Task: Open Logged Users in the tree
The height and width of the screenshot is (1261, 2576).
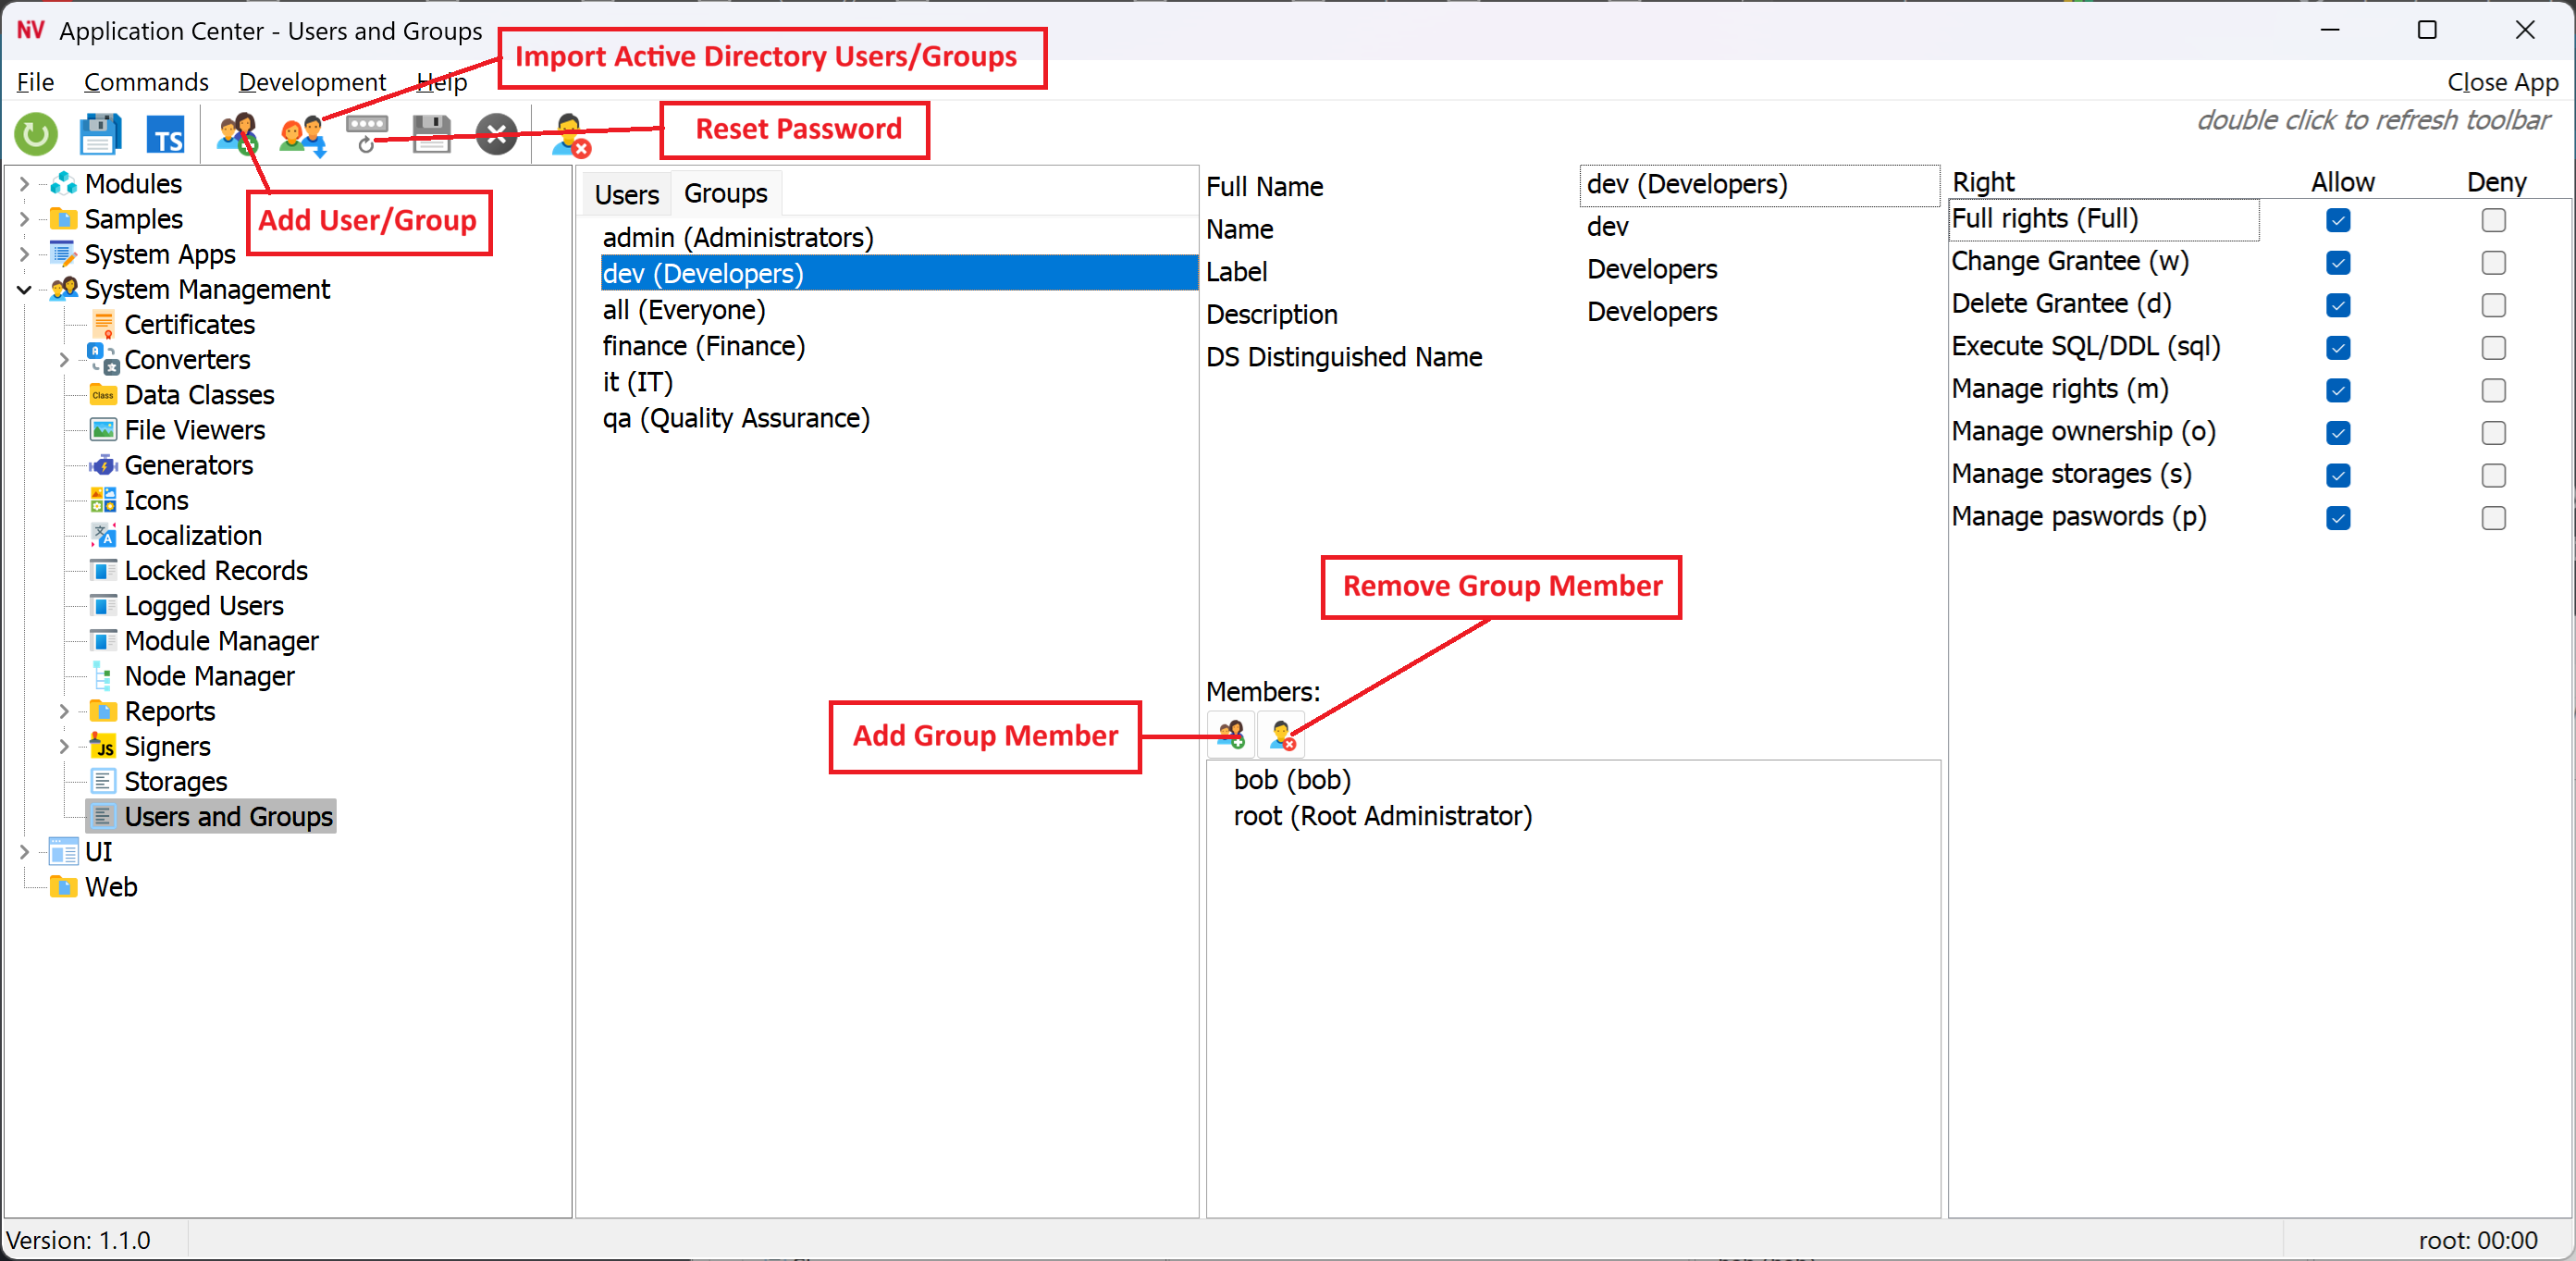Action: click(204, 606)
